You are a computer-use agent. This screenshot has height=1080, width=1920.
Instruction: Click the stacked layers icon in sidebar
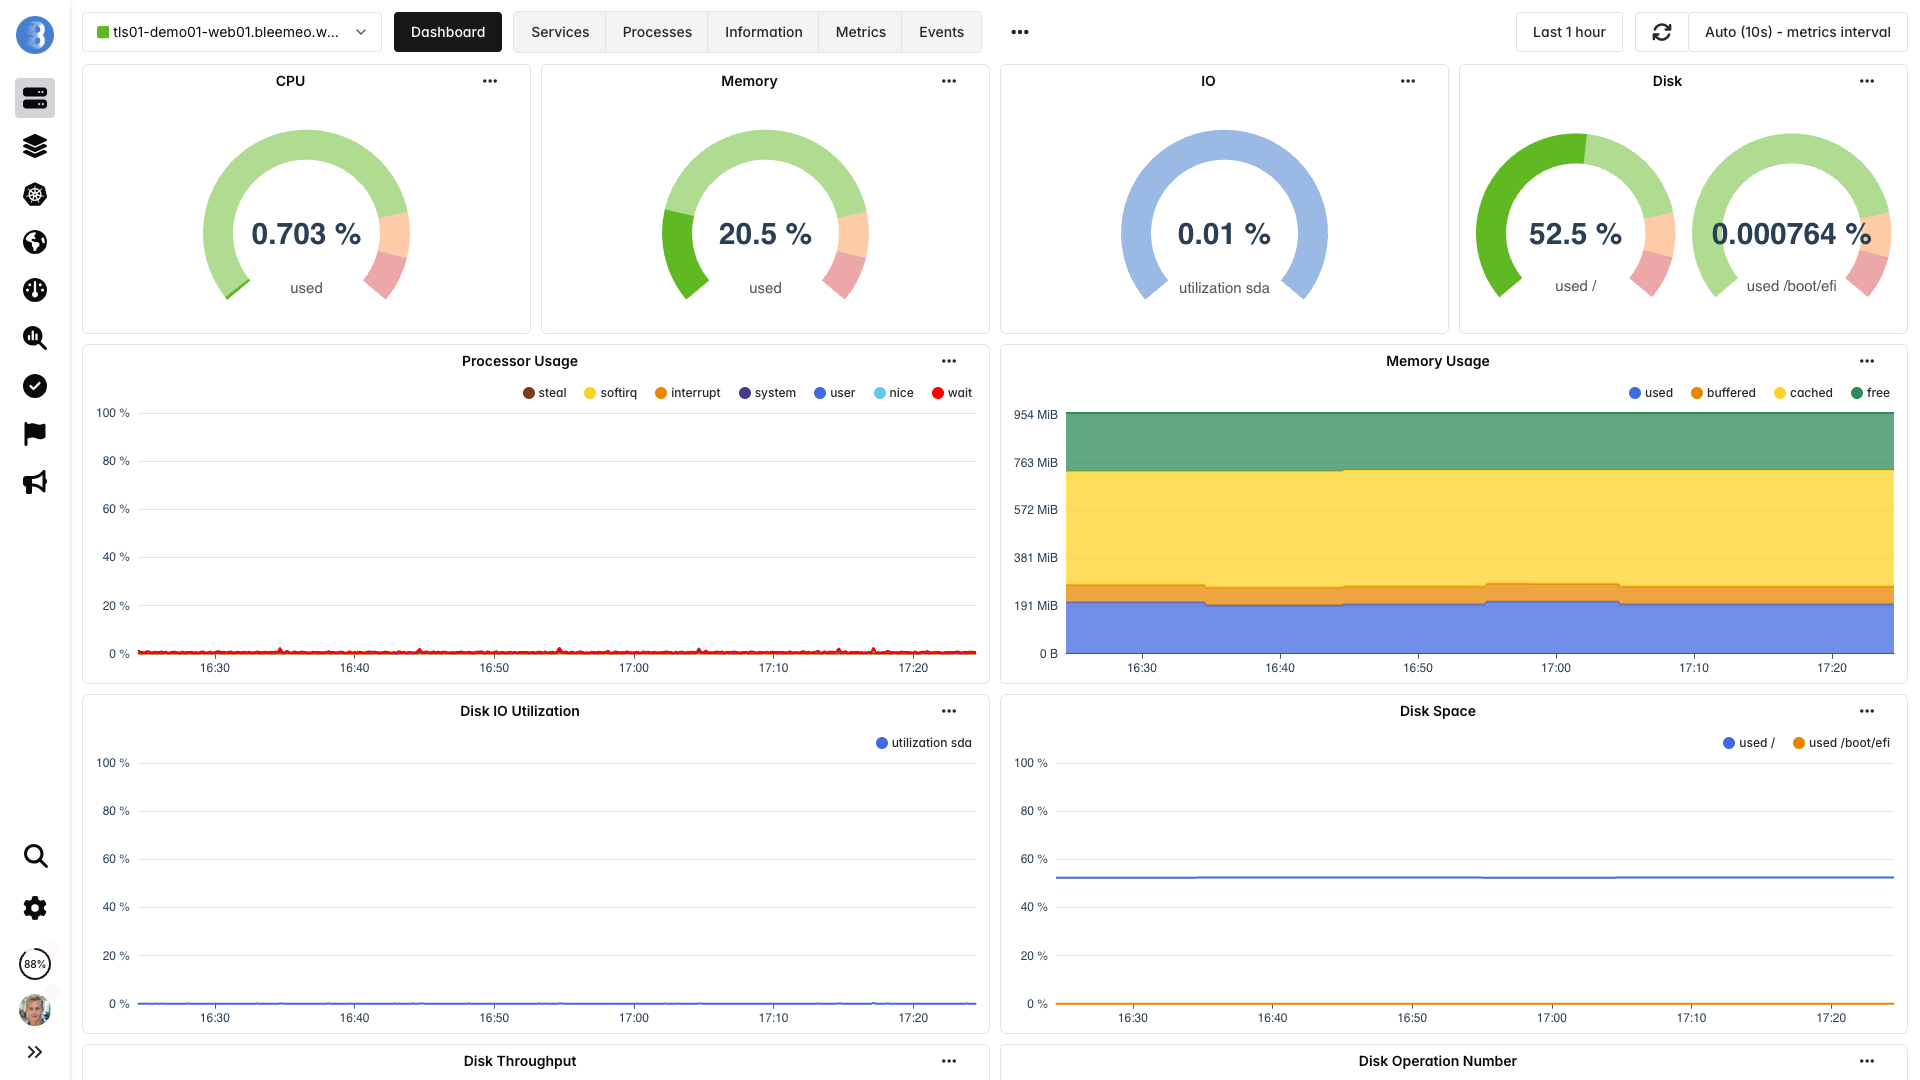pos(35,146)
